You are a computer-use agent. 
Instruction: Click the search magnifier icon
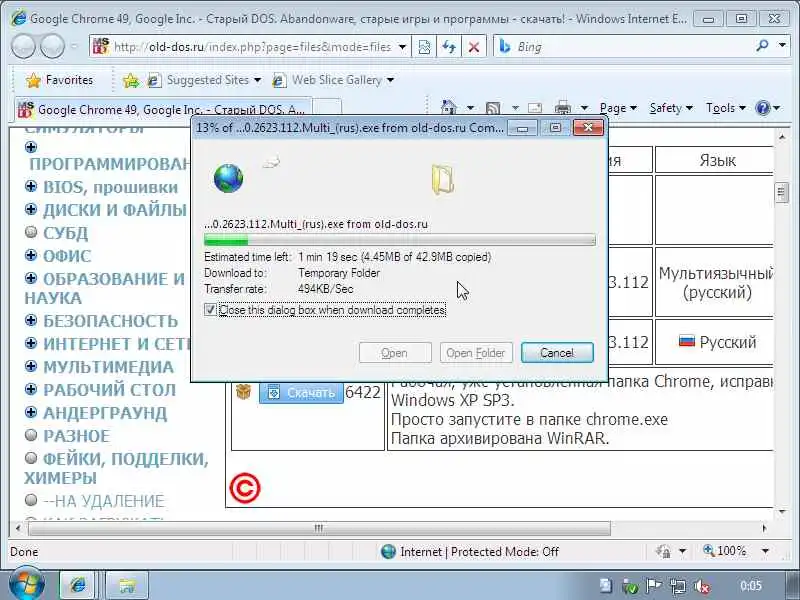coord(762,46)
